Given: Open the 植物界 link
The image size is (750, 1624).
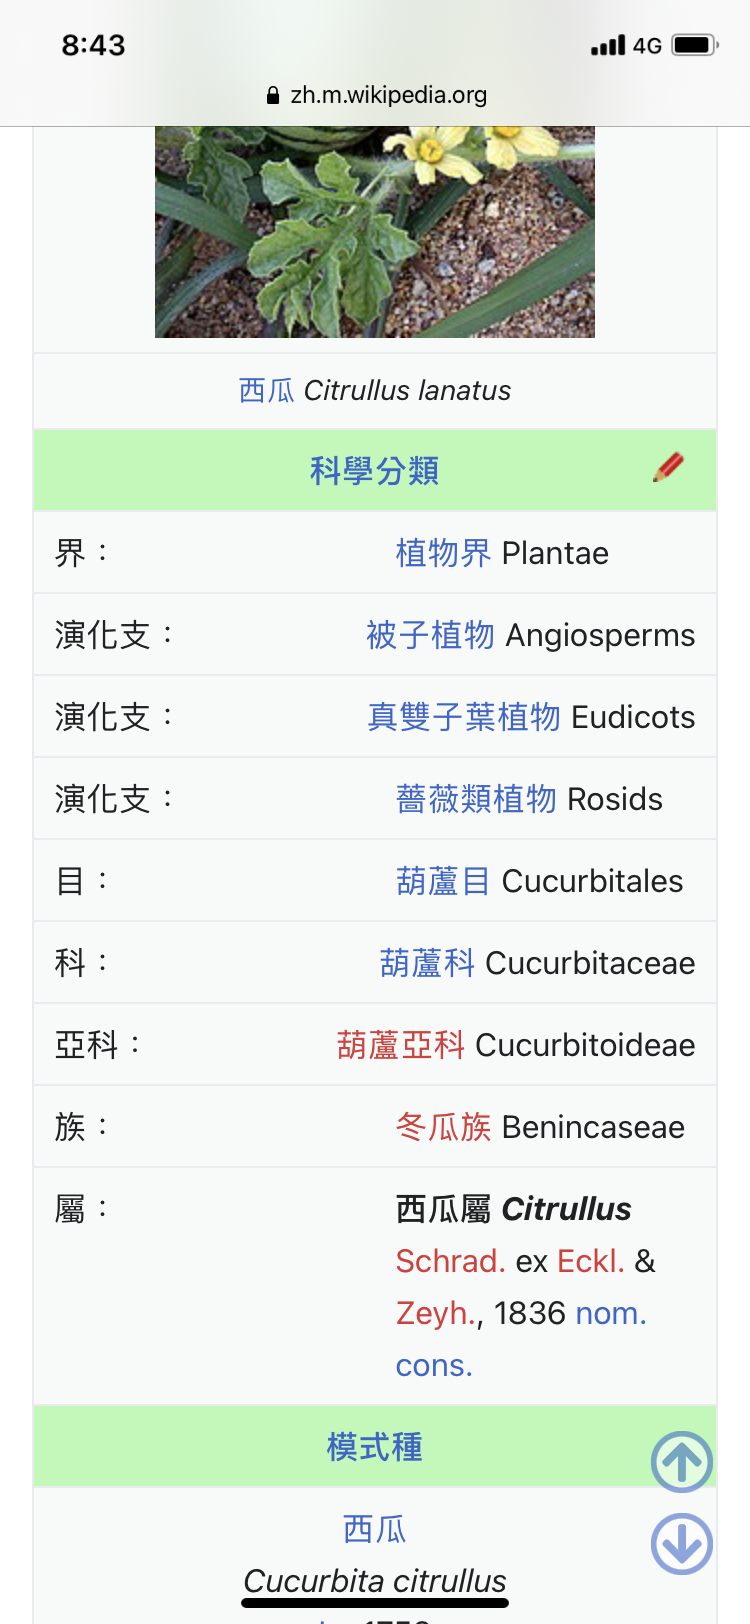Looking at the screenshot, I should tap(443, 553).
